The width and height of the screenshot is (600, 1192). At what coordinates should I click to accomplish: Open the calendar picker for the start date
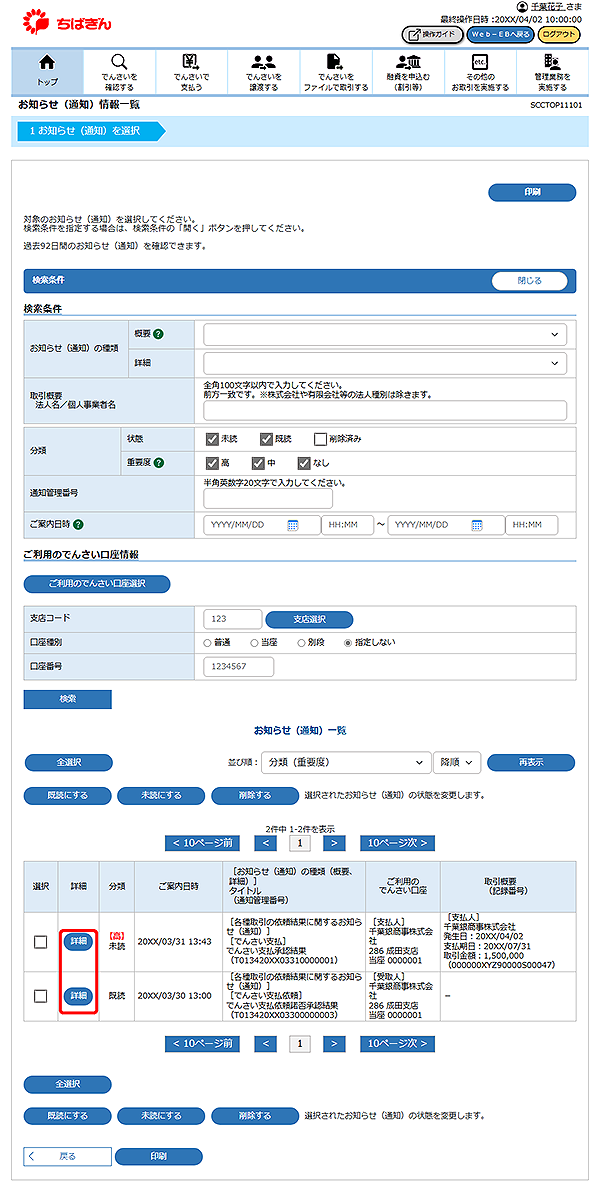click(293, 525)
